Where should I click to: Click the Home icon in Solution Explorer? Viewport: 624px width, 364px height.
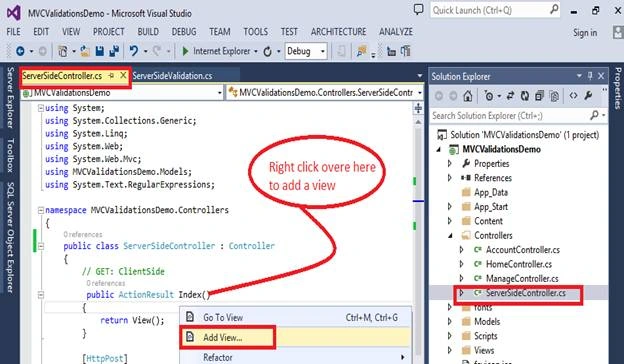(468, 96)
